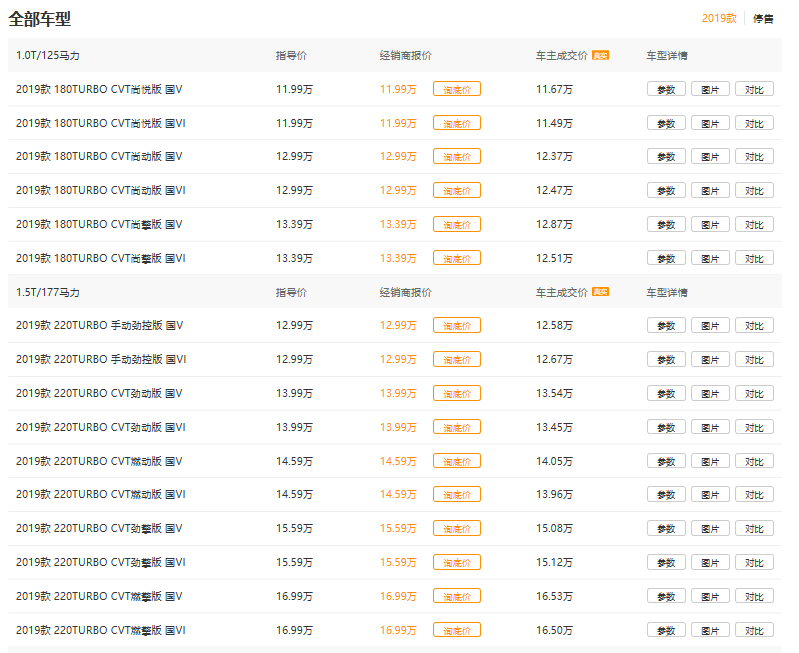Add 220TURBO CVT劲动版 国VI to 对比
799x653 pixels.
point(754,427)
